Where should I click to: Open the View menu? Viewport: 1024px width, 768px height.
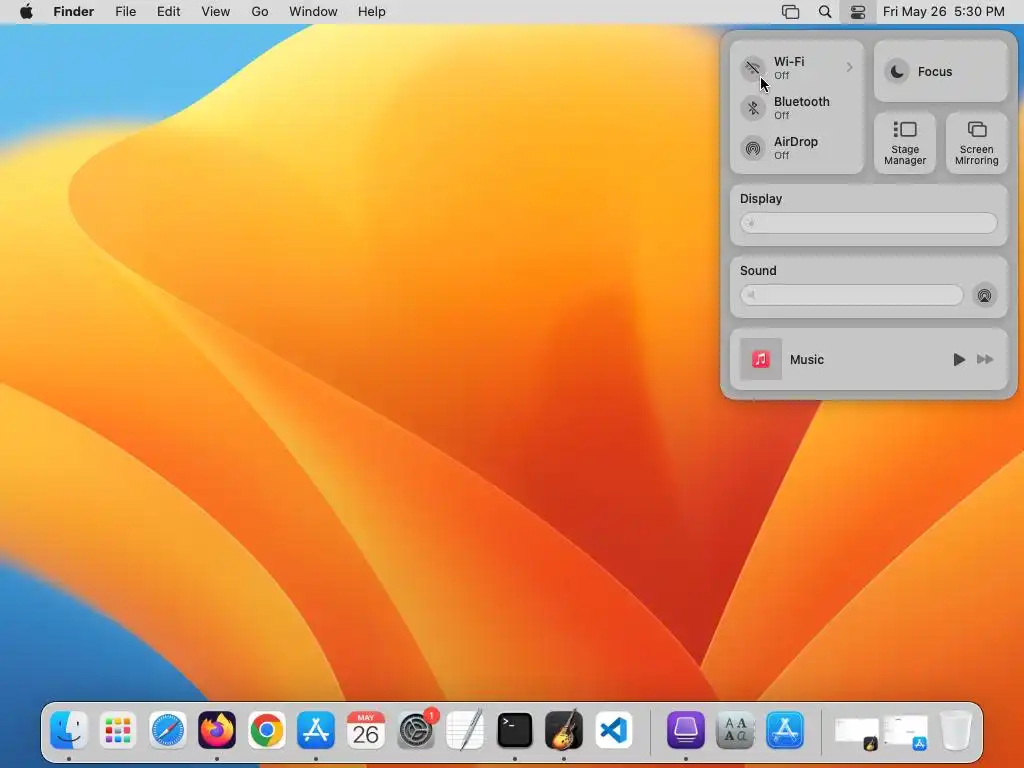(216, 12)
